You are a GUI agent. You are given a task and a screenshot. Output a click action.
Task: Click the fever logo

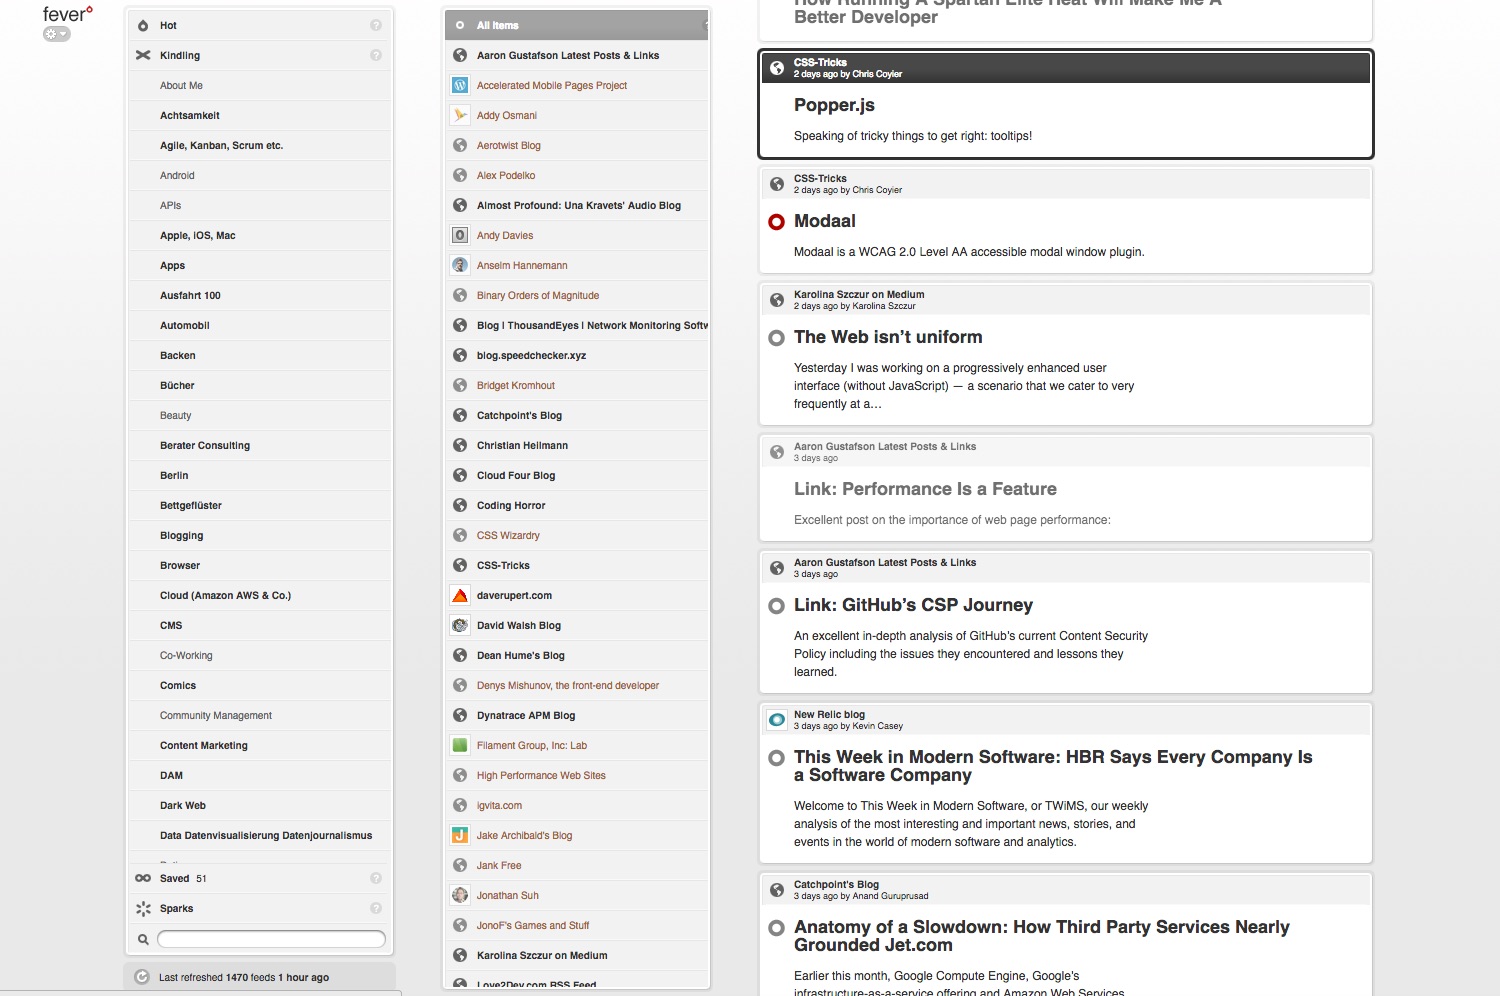(67, 14)
